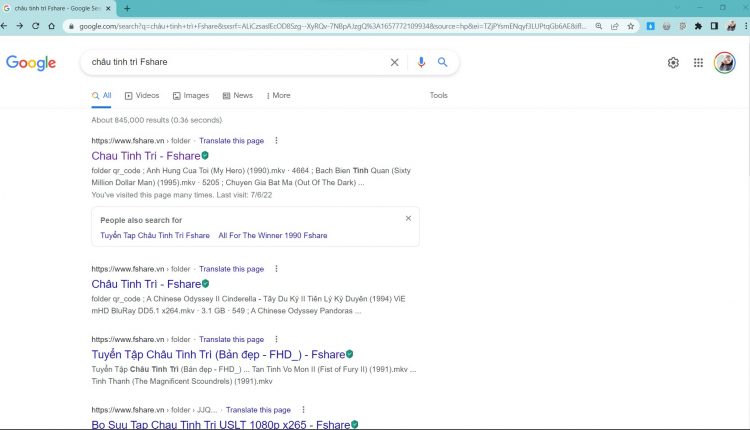The image size is (750, 430).
Task: Reload the current Google search page
Action: click(x=35, y=26)
